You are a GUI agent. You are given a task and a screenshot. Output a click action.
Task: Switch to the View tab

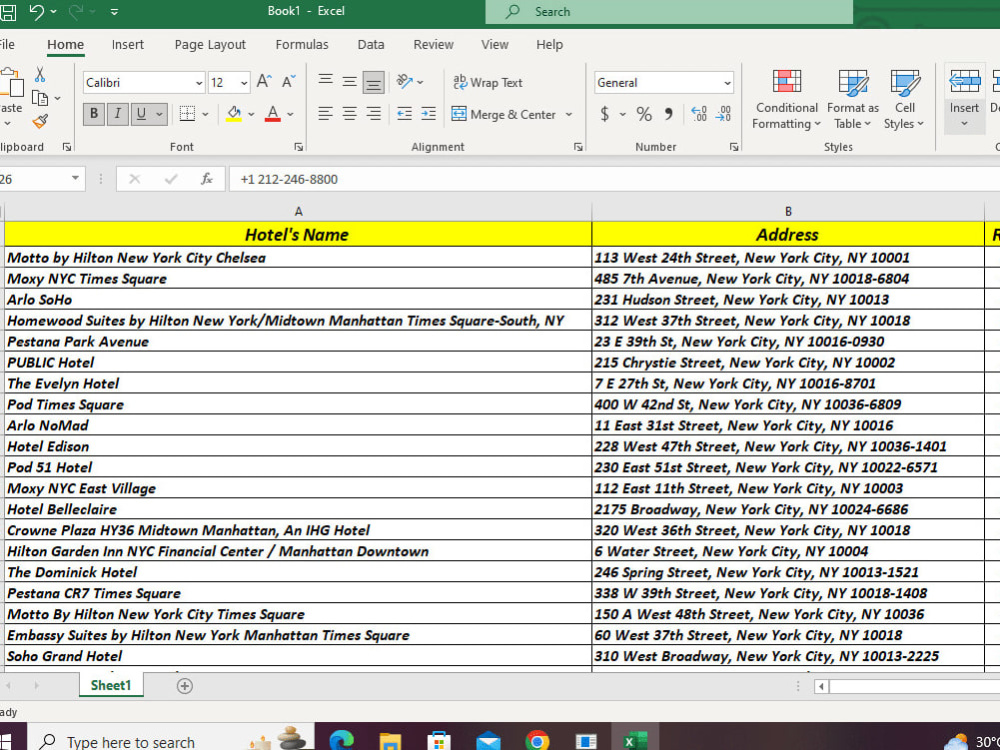494,45
